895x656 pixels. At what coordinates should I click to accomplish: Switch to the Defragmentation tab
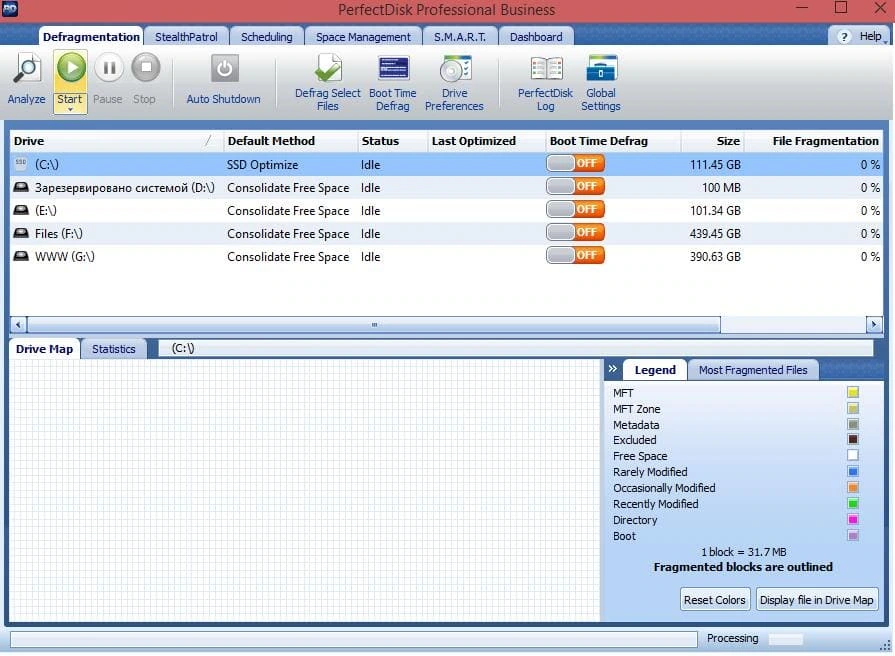[91, 37]
